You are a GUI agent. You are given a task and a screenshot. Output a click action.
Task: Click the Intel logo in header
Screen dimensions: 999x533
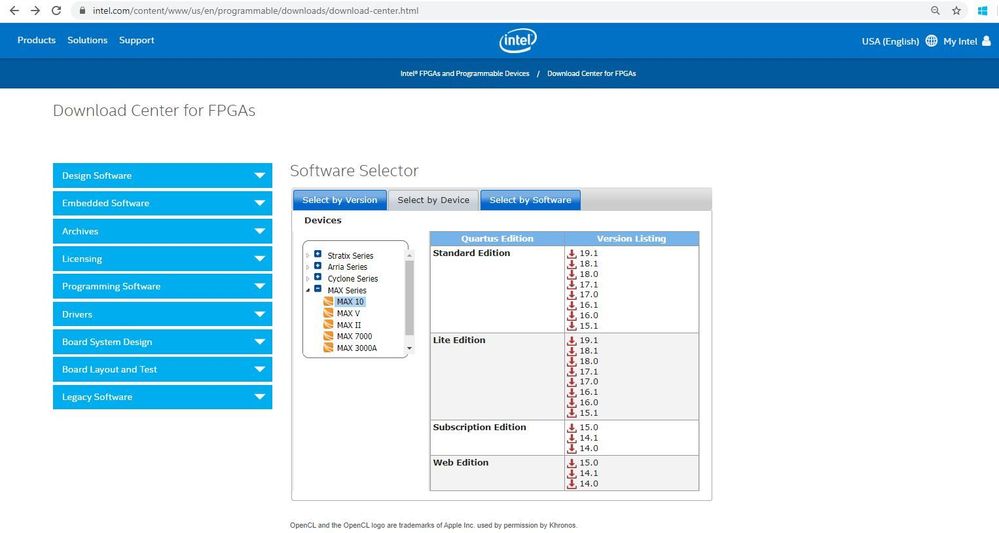[x=517, y=41]
